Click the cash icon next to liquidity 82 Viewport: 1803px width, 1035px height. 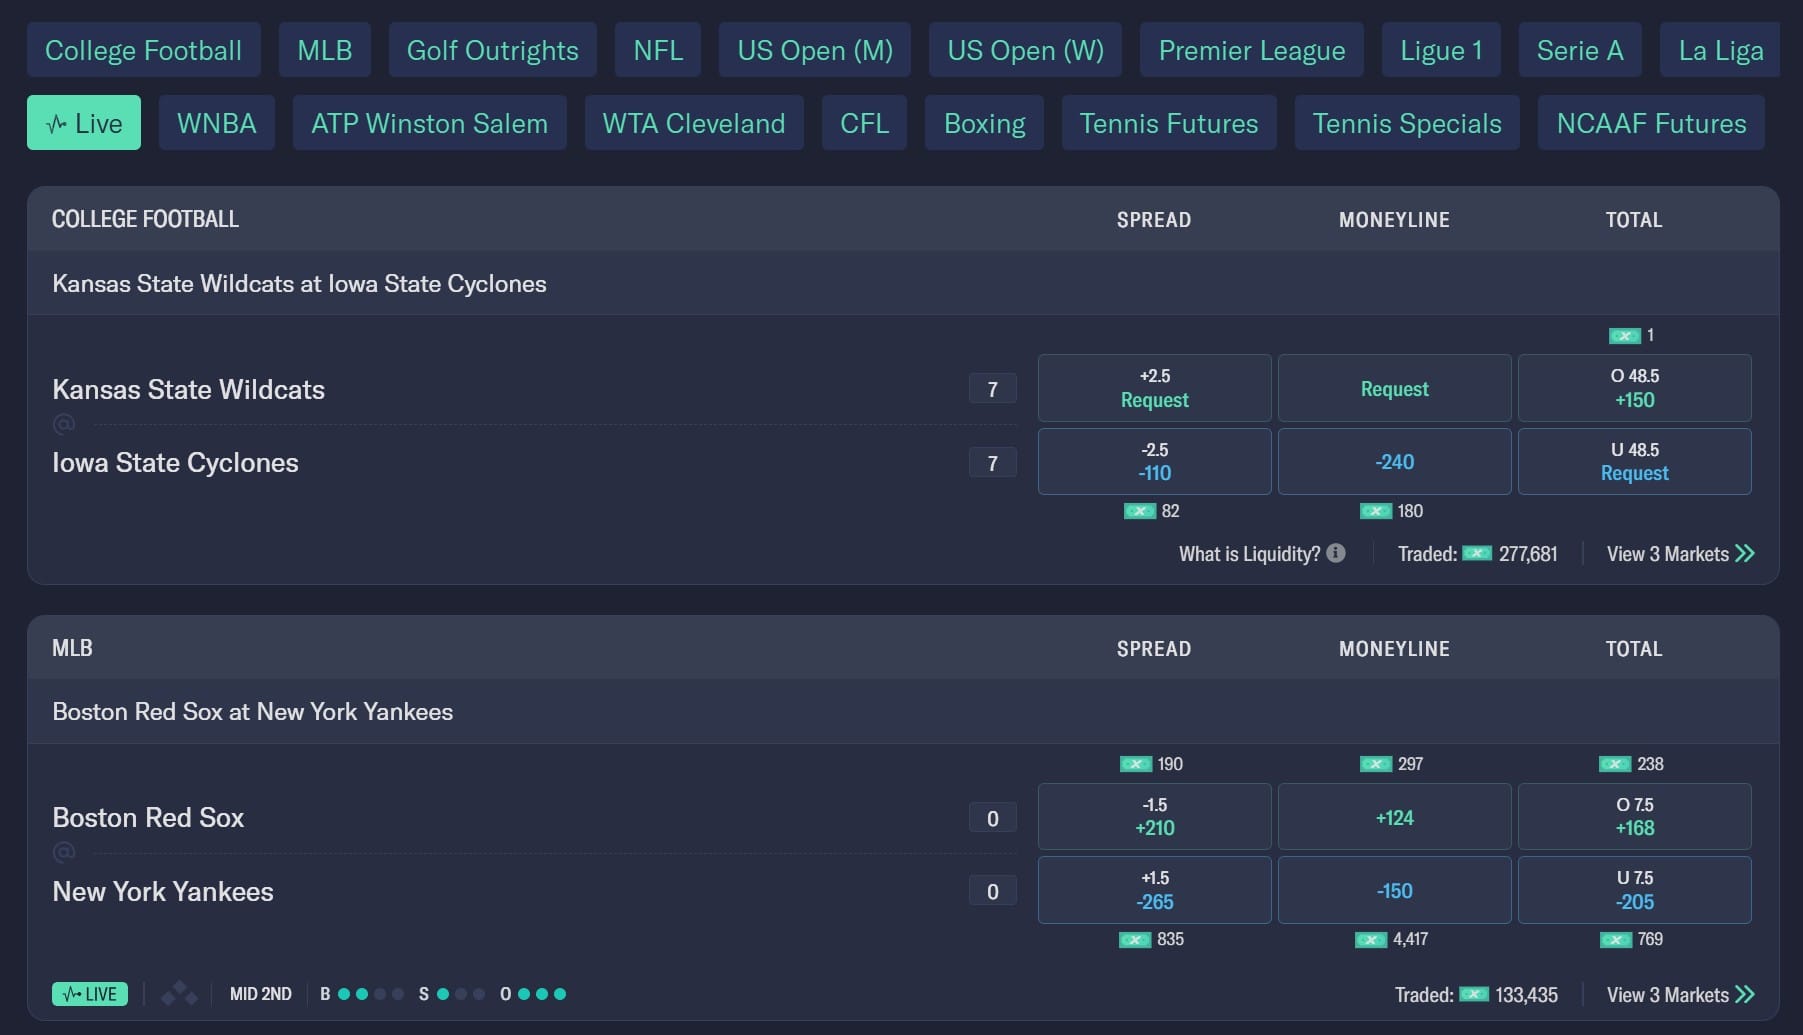click(x=1140, y=511)
